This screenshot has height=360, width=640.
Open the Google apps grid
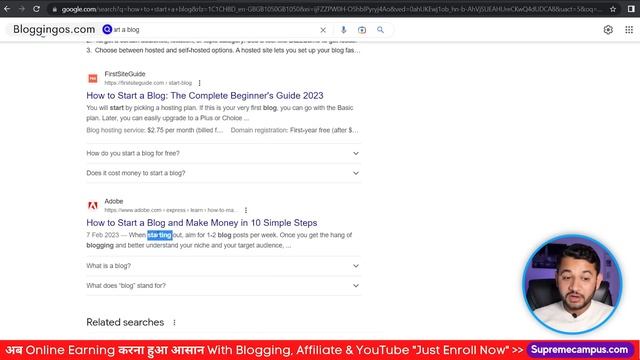click(x=629, y=30)
